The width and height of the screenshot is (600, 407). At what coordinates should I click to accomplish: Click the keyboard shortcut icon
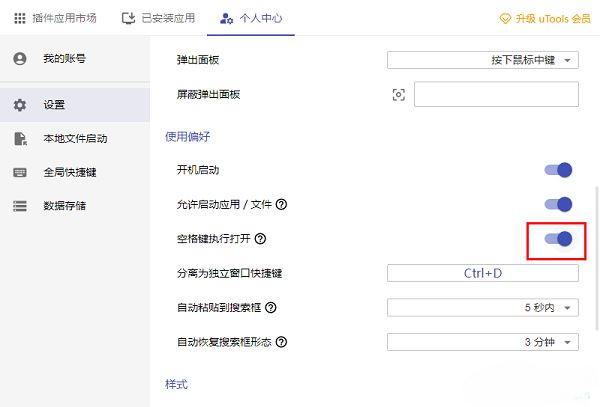pyautogui.click(x=20, y=172)
